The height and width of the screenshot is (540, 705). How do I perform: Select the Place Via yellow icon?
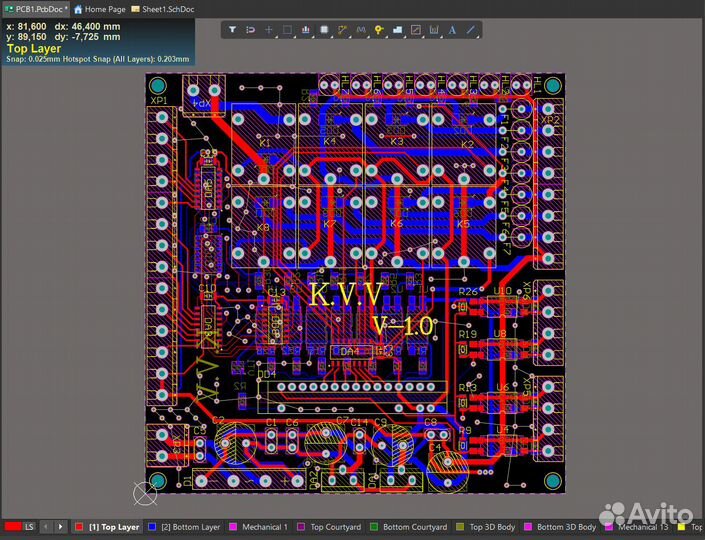point(379,30)
